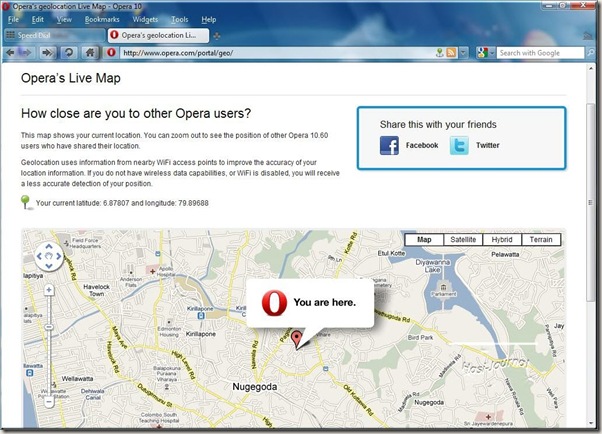Open the search engine selector dropdown arrow
Viewport: 602px width, 434px height.
click(492, 53)
